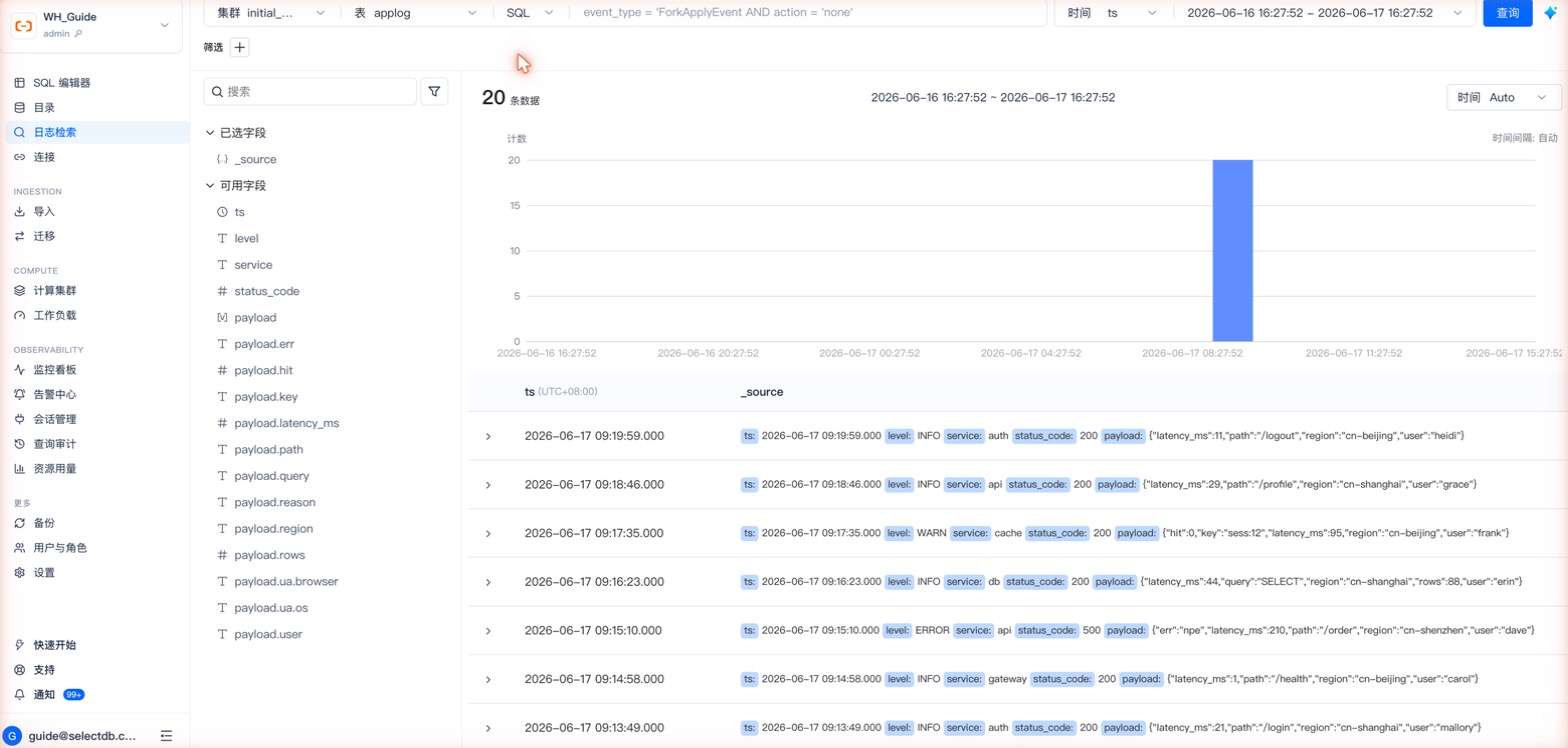The width and height of the screenshot is (1568, 748).
Task: Add a filter with the plus icon
Action: [240, 47]
